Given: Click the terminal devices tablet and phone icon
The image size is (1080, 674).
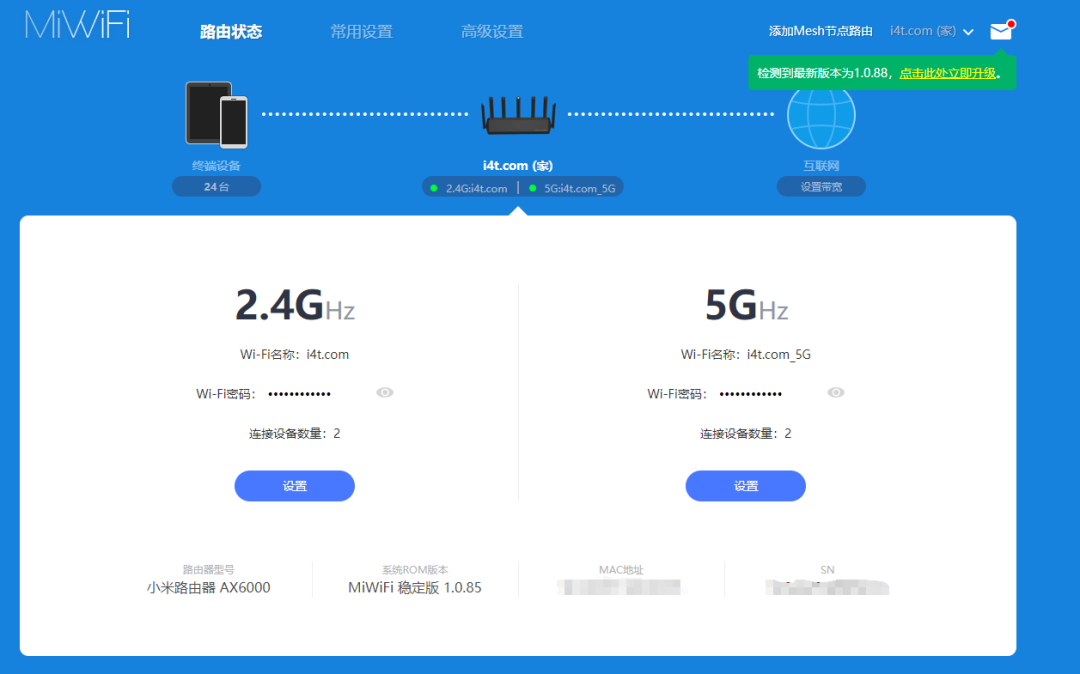Looking at the screenshot, I should click(x=216, y=115).
